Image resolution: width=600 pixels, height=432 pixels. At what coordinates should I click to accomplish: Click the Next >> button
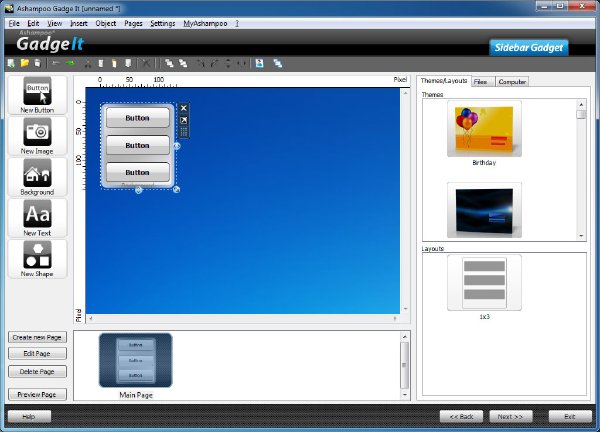pos(510,416)
